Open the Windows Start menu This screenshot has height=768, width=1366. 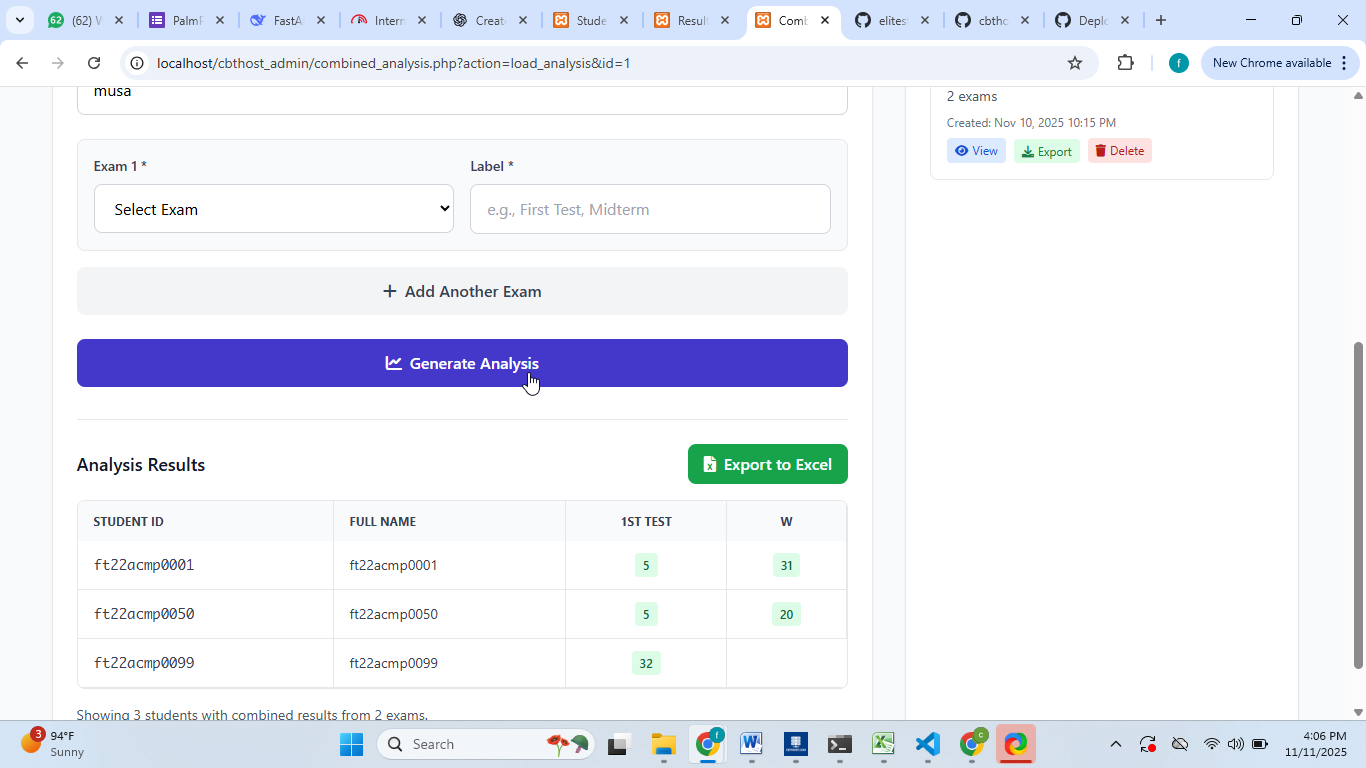coord(352,744)
